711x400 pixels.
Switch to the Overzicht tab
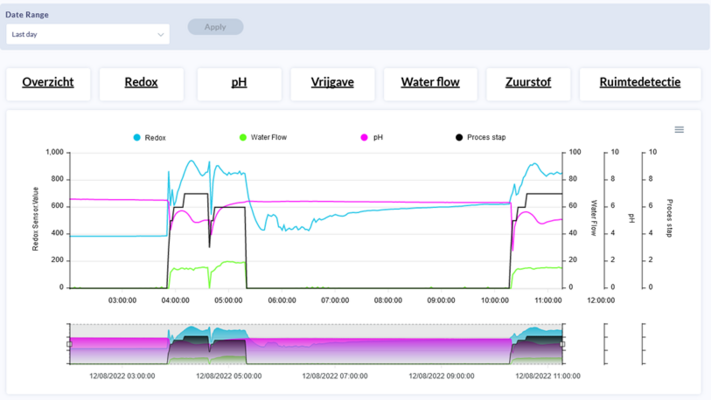(48, 83)
